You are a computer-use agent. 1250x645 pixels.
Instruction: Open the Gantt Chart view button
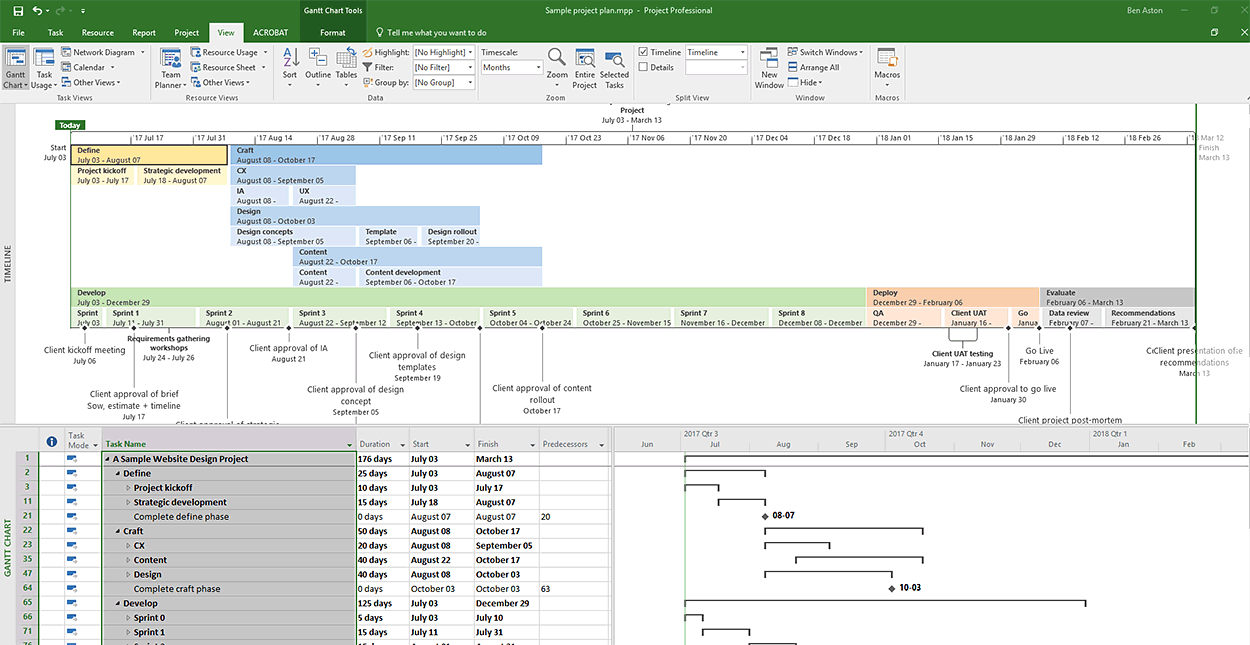[15, 68]
